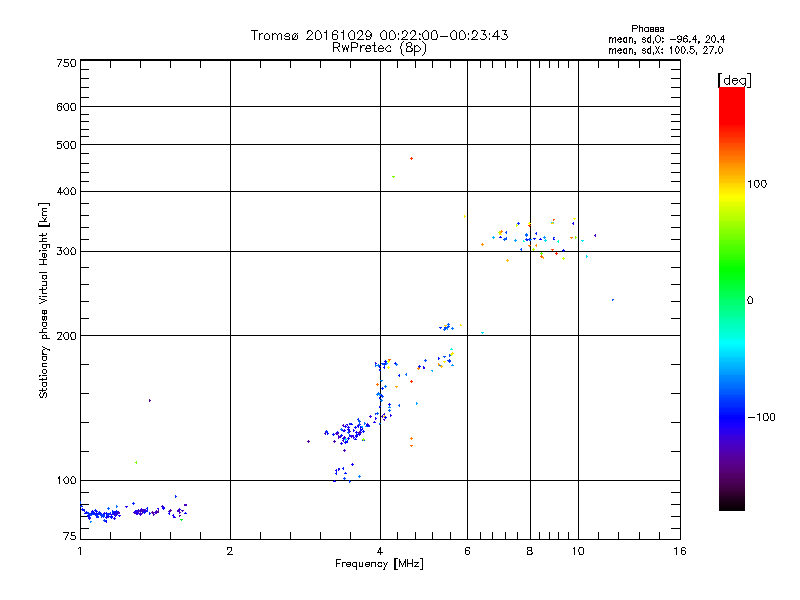Click the colorbar label '100'
The image size is (800, 600).
(757, 184)
